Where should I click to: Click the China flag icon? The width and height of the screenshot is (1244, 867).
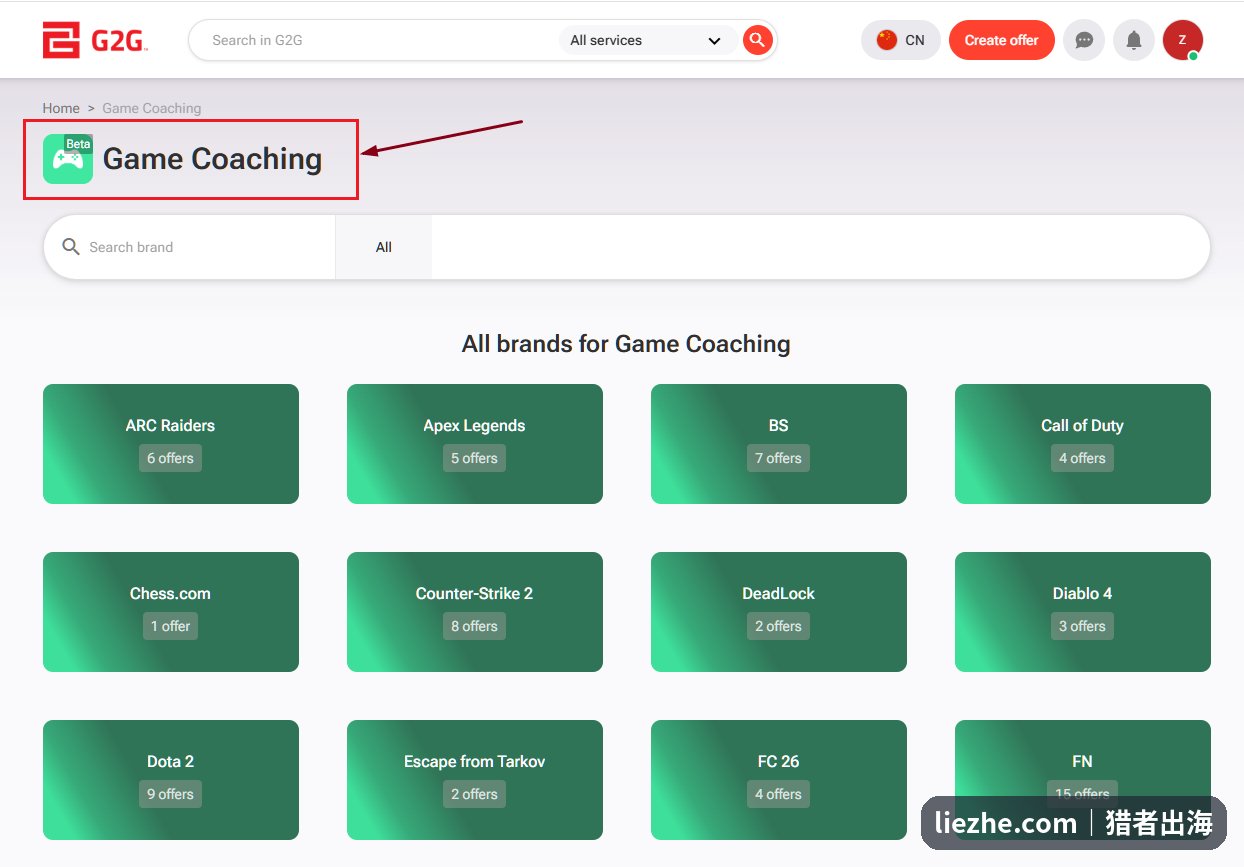point(886,40)
